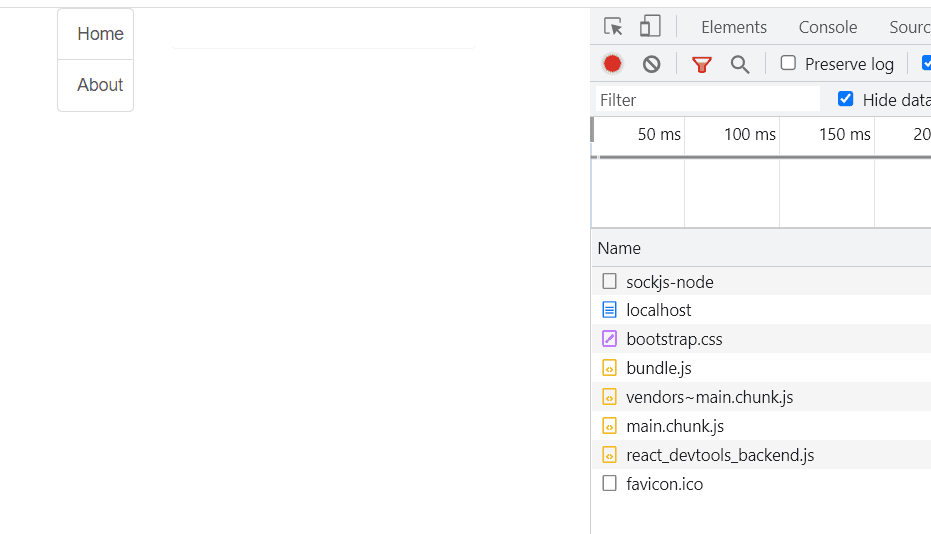Click the vendors~main.chunk.js script icon

pyautogui.click(x=609, y=397)
